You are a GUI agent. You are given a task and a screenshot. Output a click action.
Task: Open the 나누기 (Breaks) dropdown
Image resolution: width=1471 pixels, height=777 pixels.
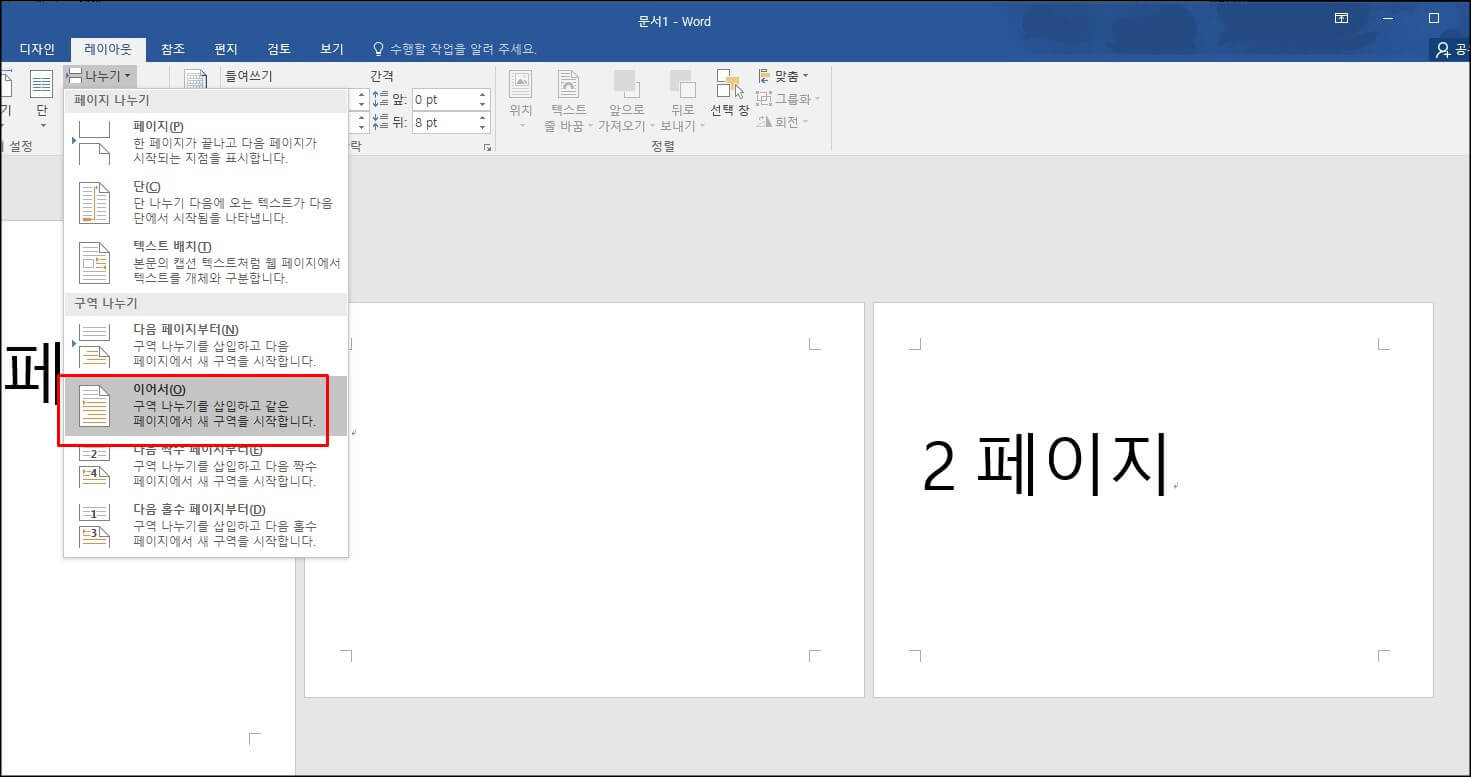99,74
